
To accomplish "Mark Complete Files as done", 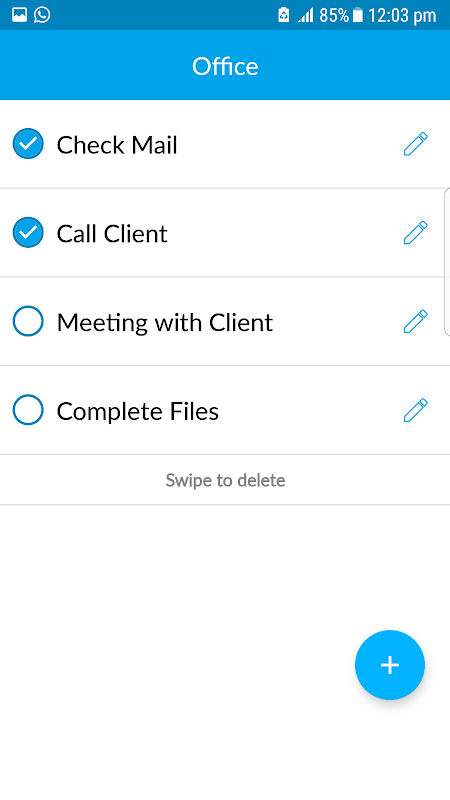I will pyautogui.click(x=28, y=410).
